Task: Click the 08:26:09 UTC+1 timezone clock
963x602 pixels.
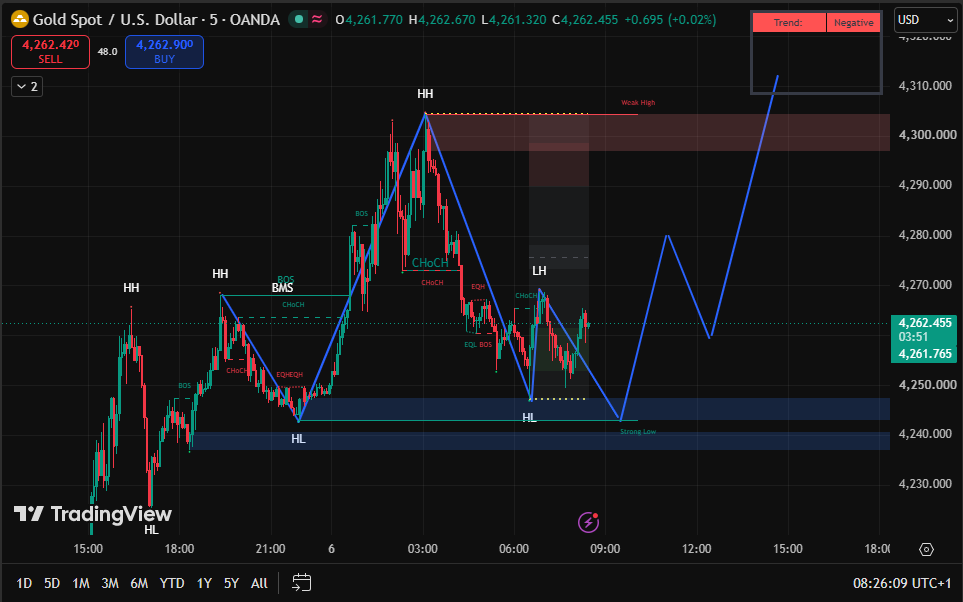Action: [902, 583]
